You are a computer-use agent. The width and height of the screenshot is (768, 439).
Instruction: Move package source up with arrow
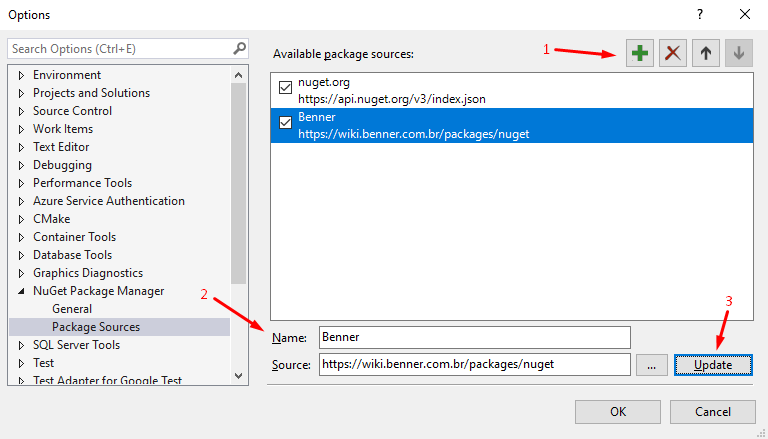pos(706,53)
